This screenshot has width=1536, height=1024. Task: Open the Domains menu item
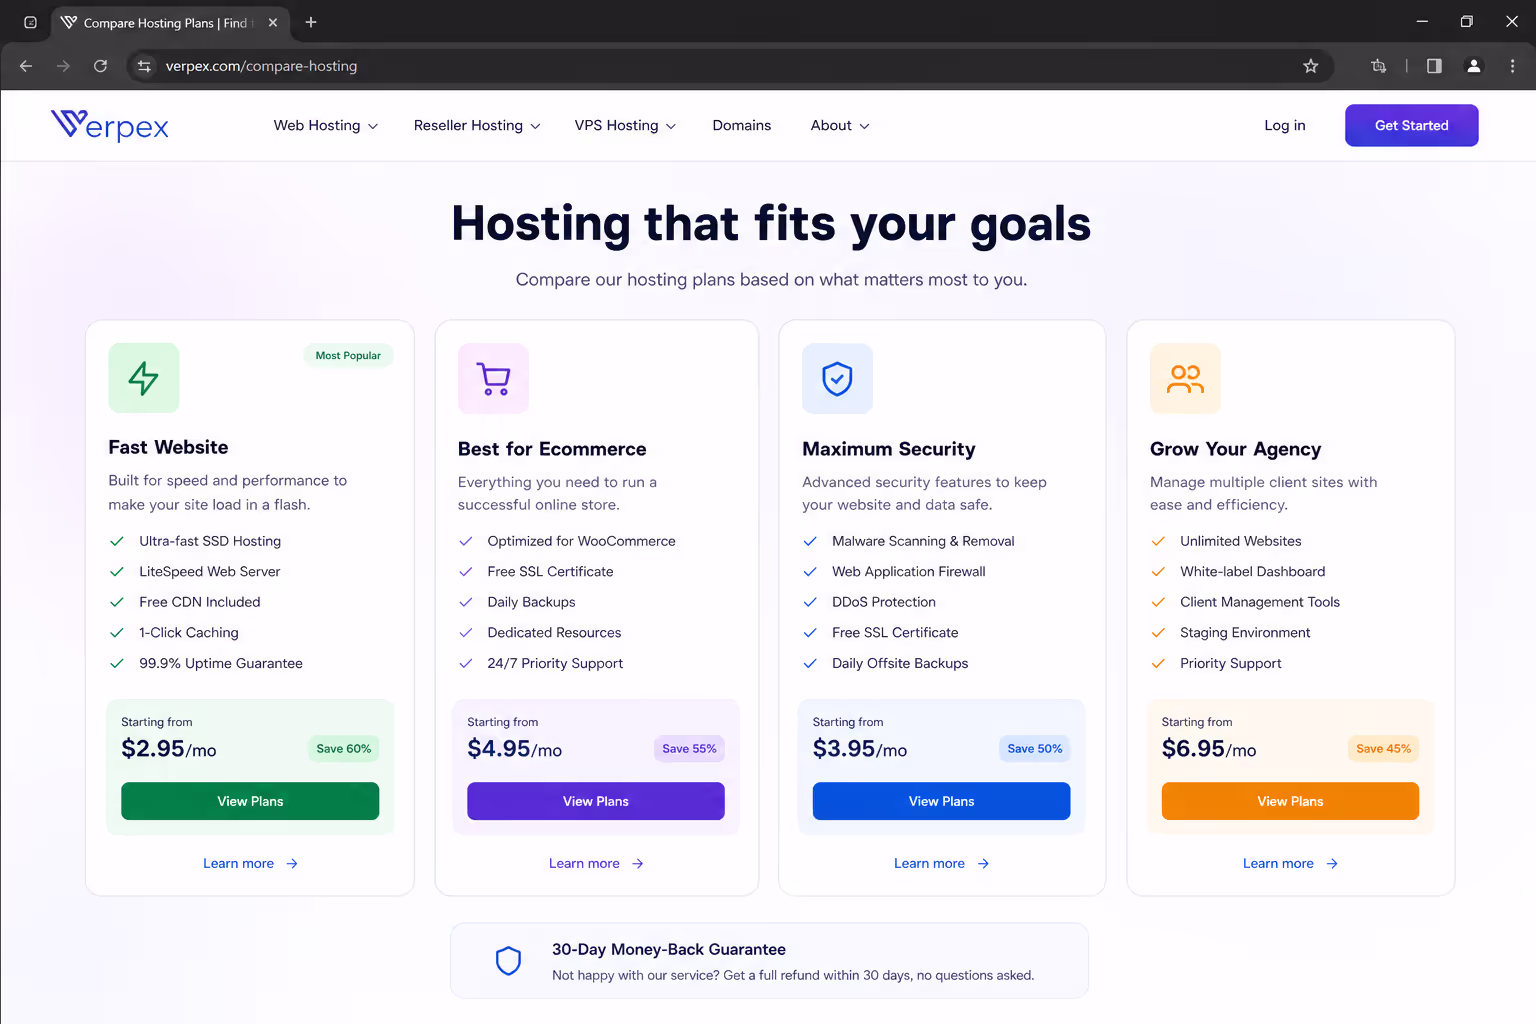[x=742, y=125]
